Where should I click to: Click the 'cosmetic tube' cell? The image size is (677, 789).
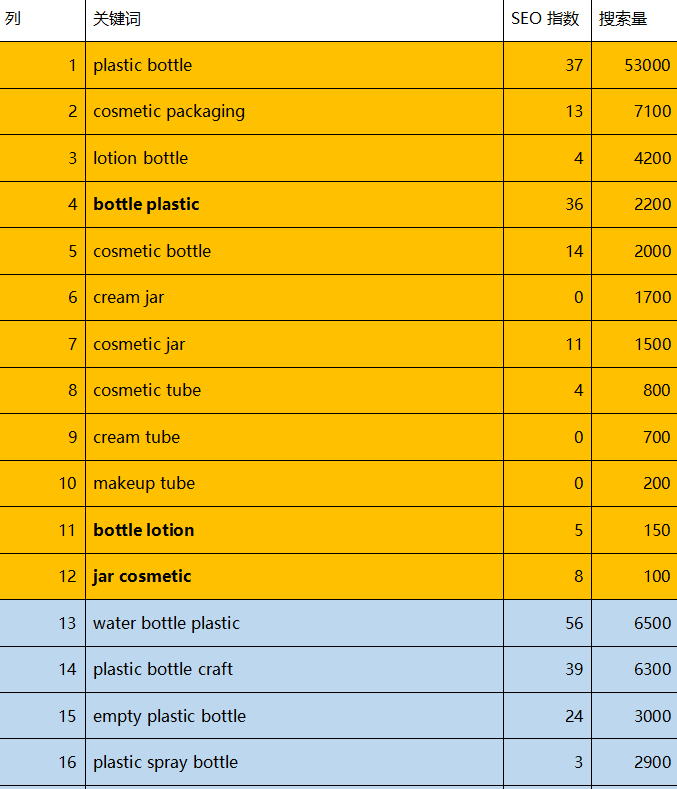[294, 390]
